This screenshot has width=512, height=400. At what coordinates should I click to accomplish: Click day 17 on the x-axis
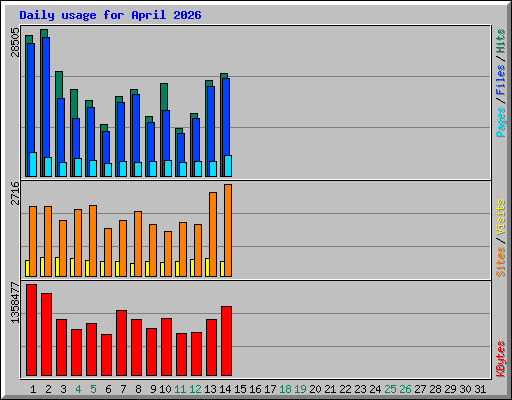(x=270, y=389)
